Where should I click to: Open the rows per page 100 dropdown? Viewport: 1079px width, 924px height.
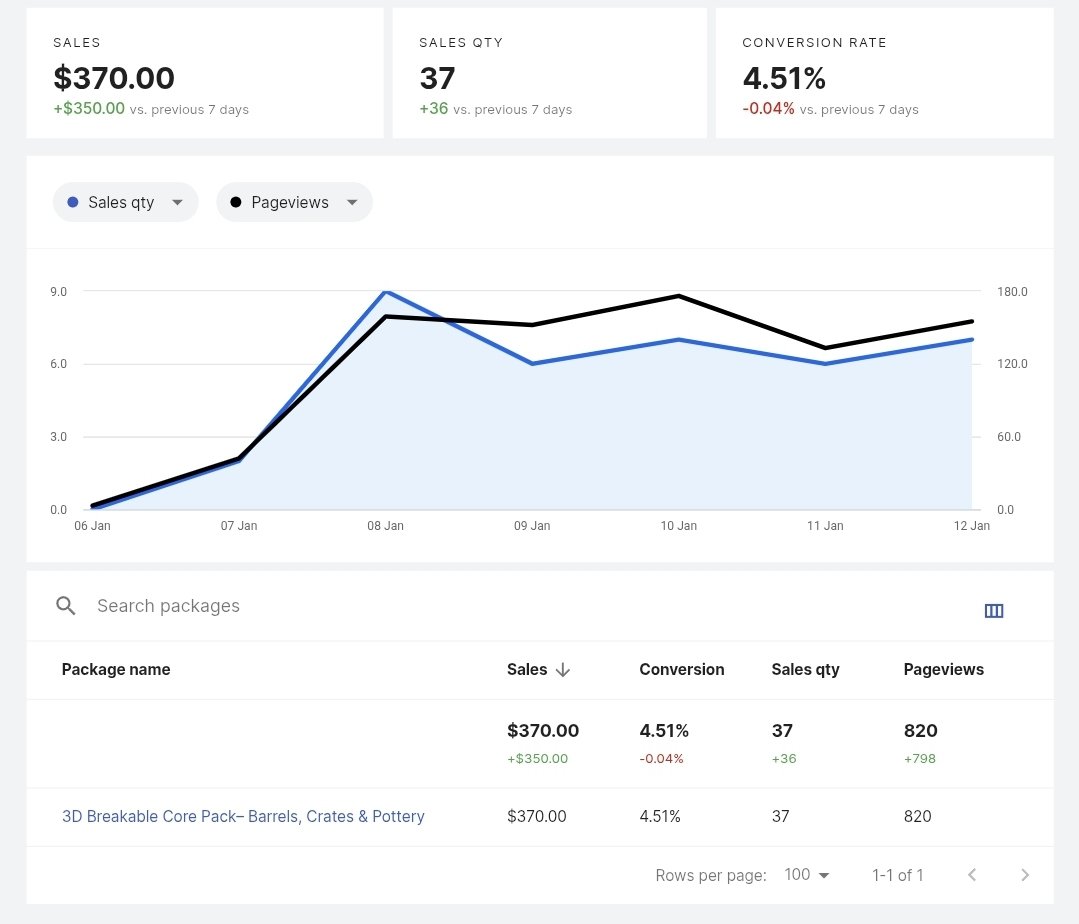(806, 874)
